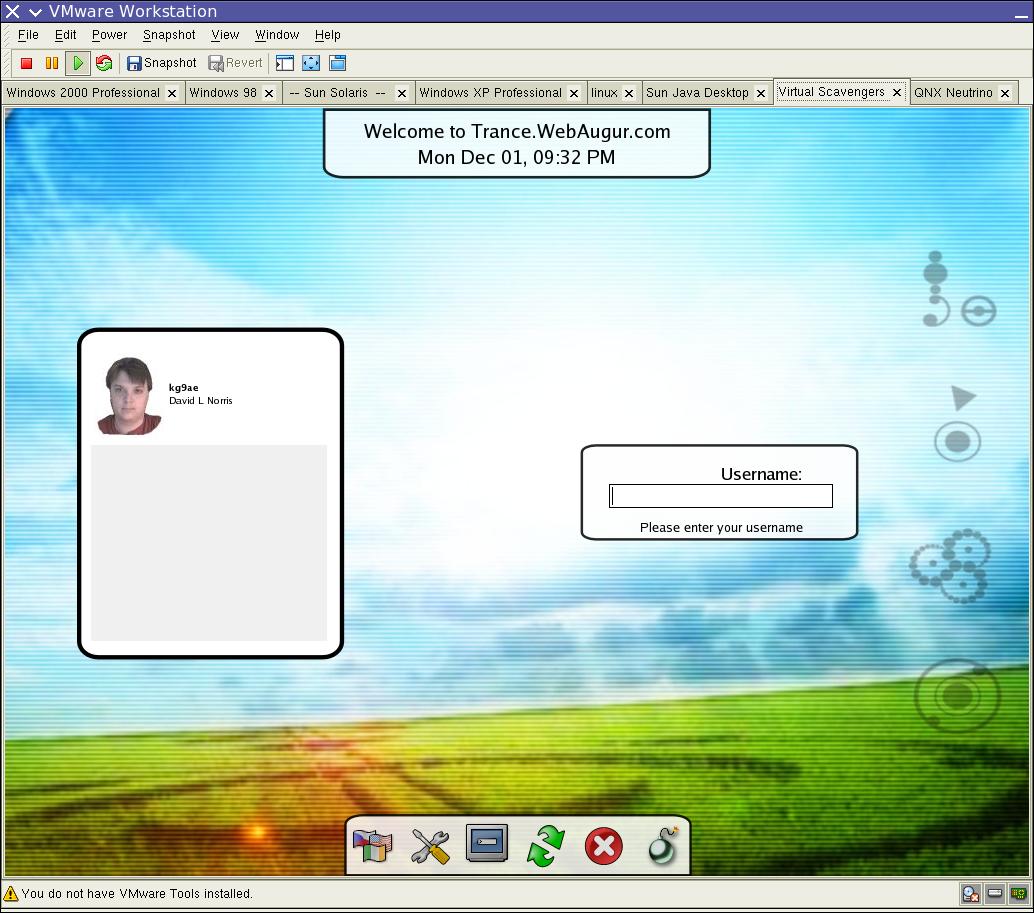Close the Sun Solaris tab

click(x=402, y=94)
